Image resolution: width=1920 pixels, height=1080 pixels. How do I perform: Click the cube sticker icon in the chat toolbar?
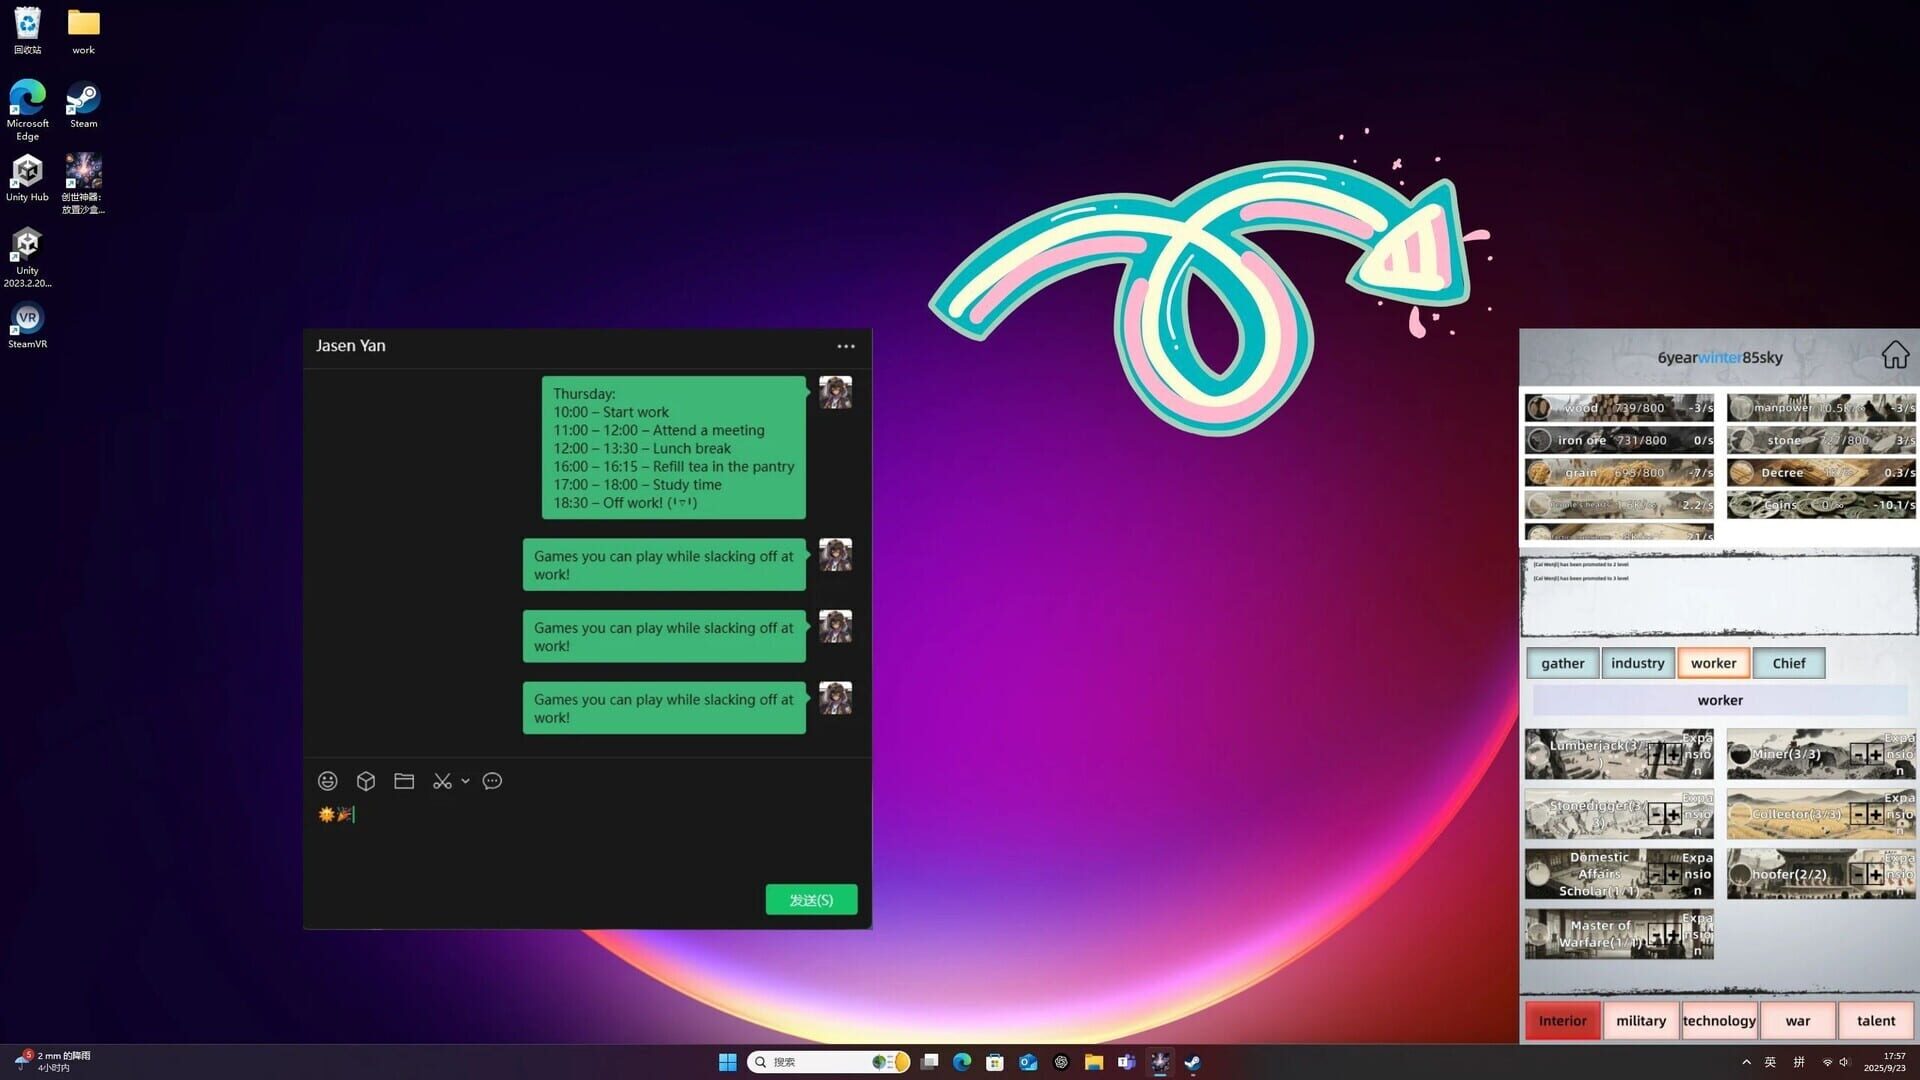tap(365, 781)
